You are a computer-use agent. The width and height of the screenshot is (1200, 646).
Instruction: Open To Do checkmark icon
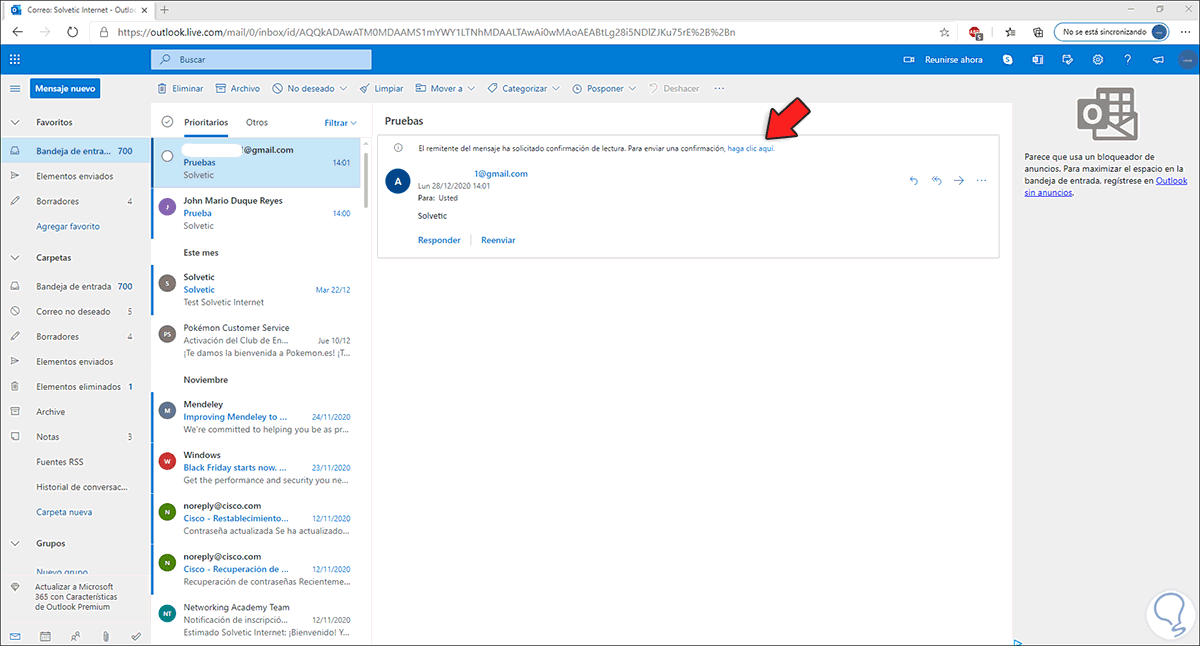coord(135,636)
